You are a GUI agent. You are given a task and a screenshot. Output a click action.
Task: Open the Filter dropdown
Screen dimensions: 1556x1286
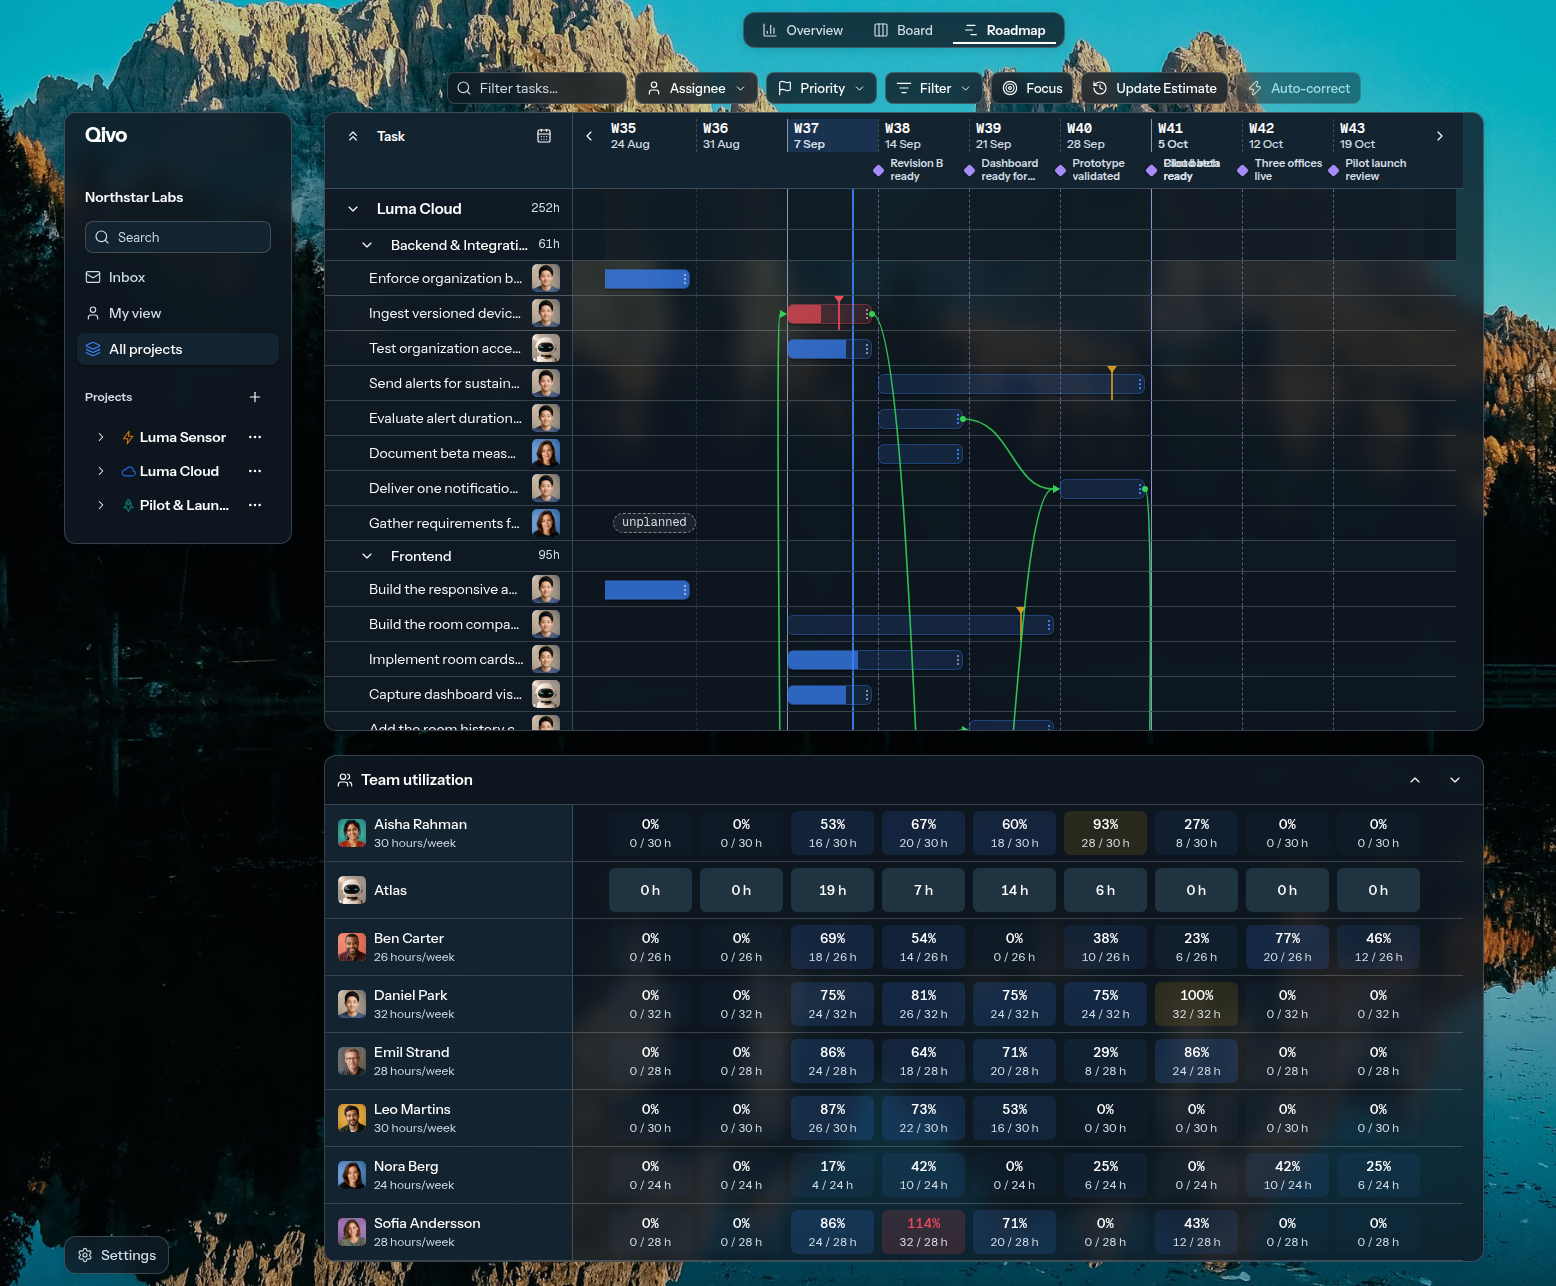(934, 88)
